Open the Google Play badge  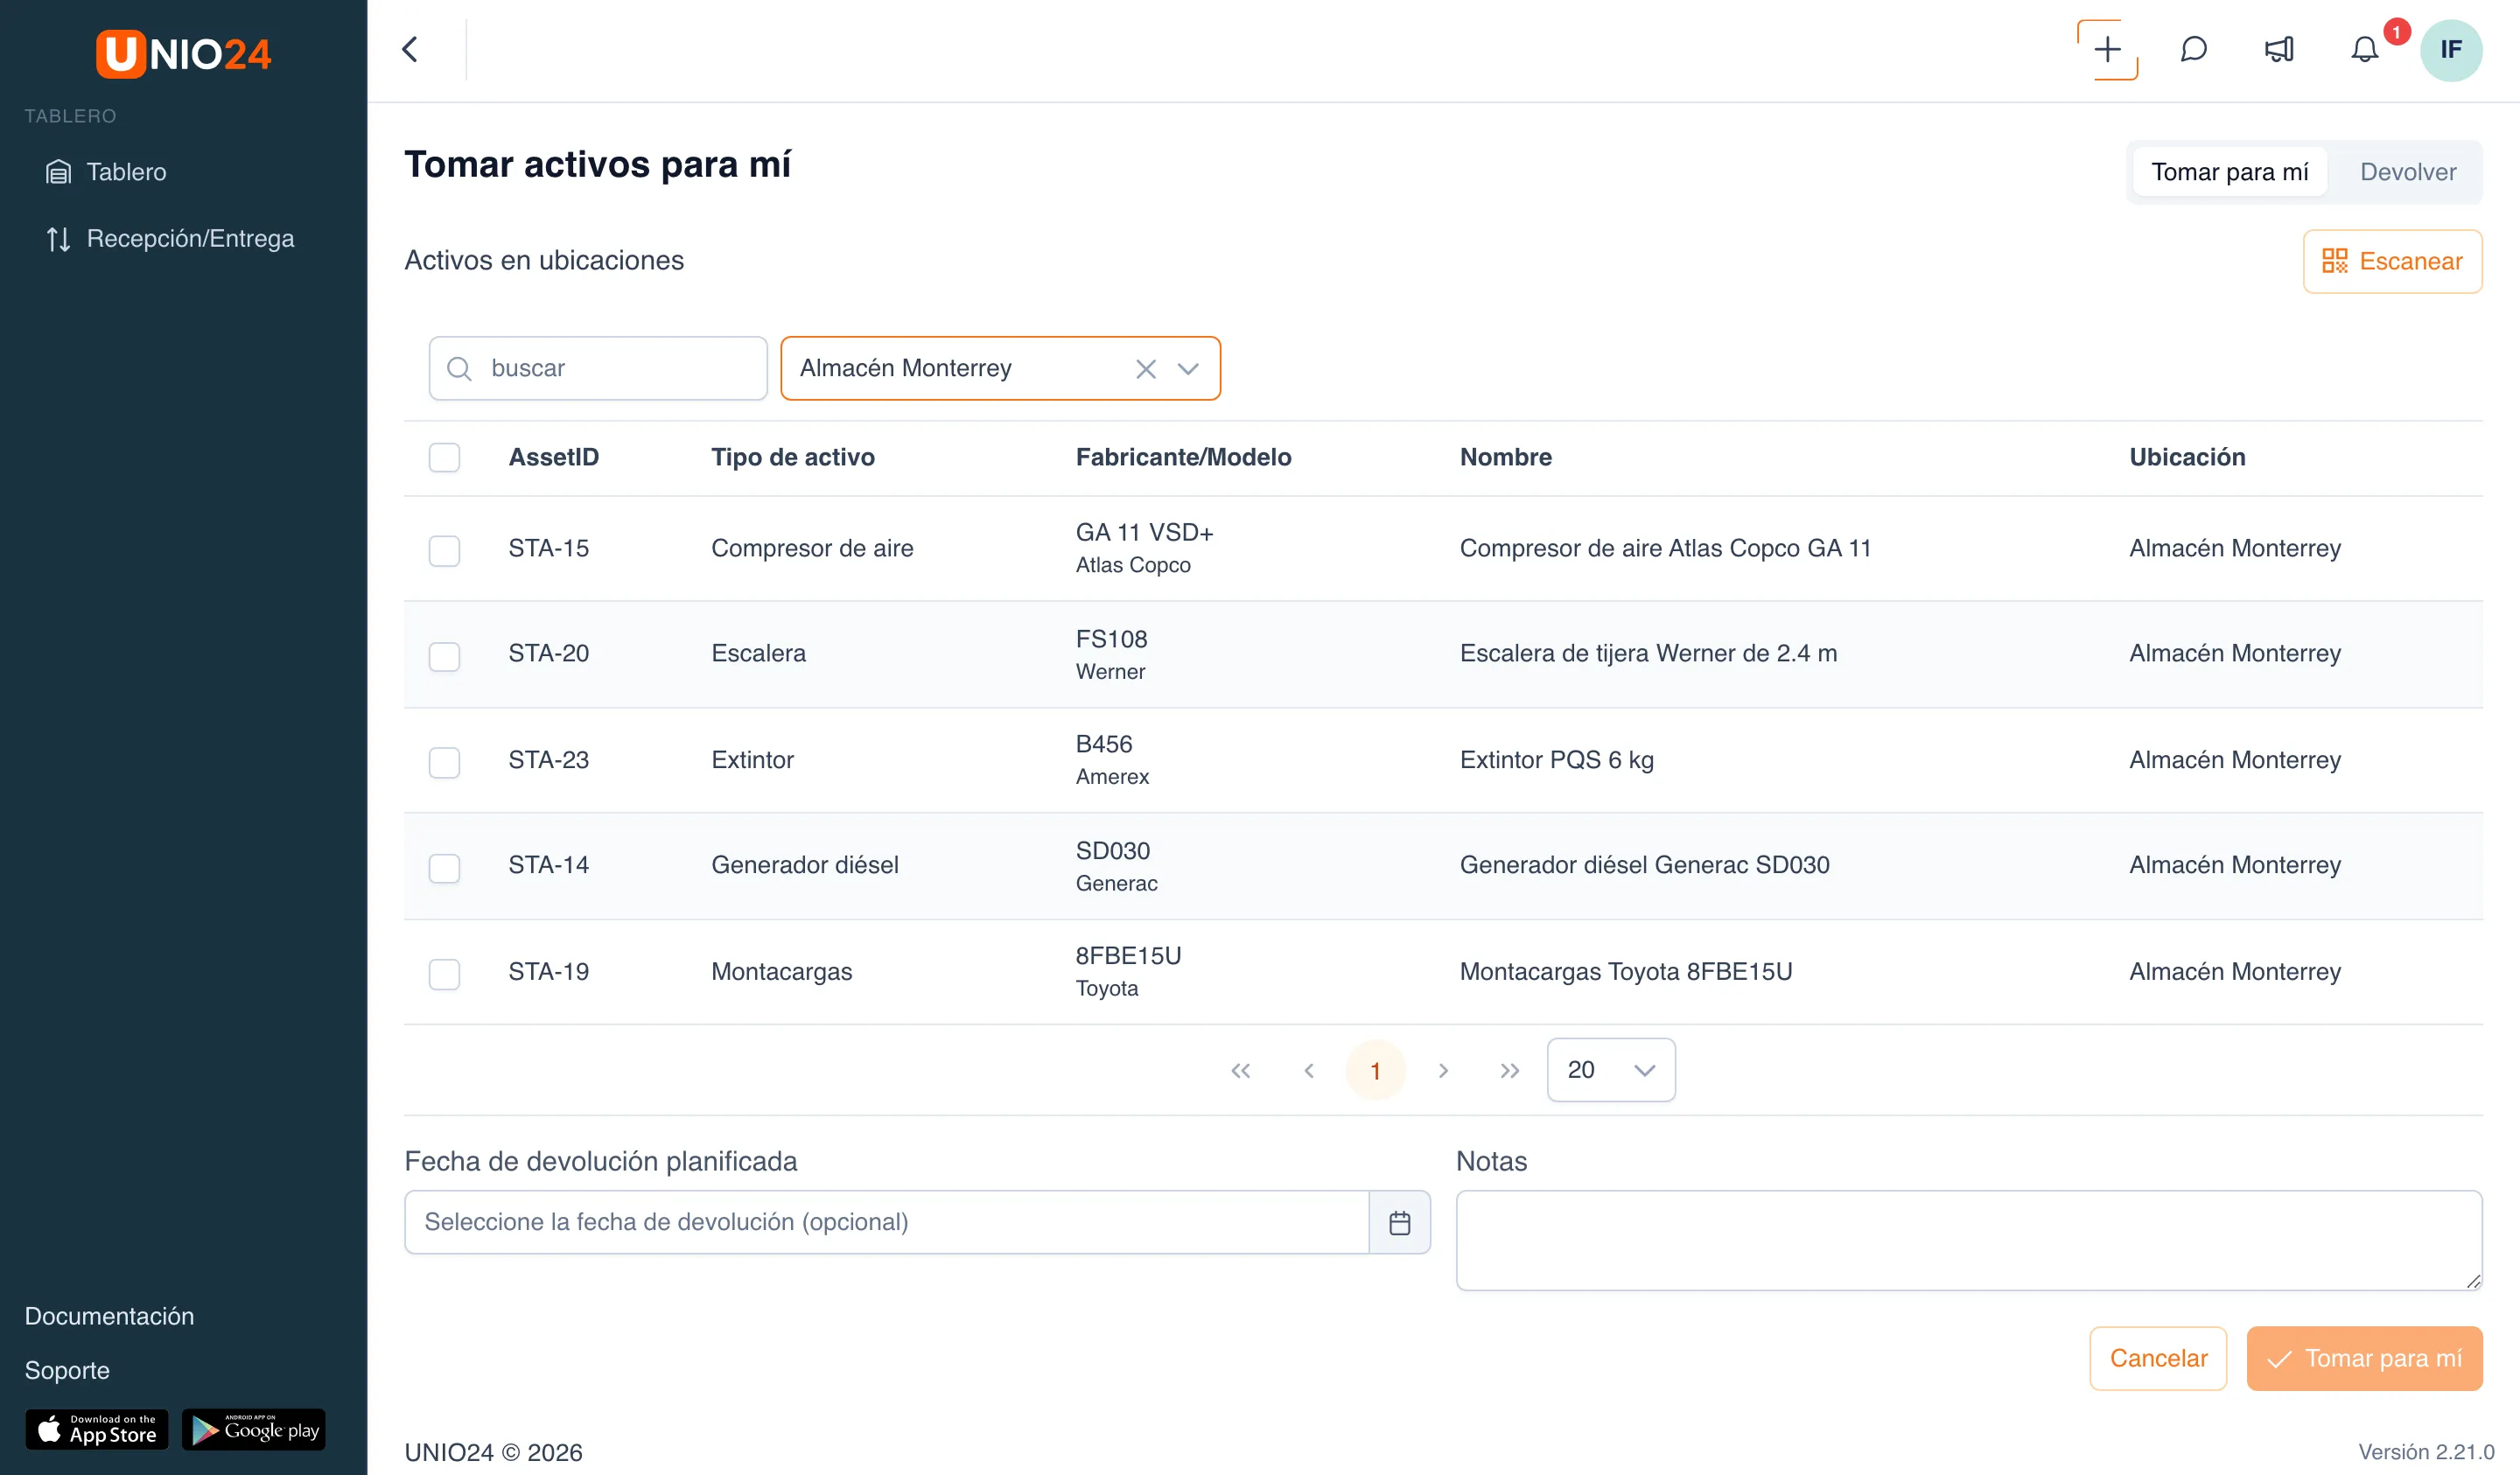(x=254, y=1429)
